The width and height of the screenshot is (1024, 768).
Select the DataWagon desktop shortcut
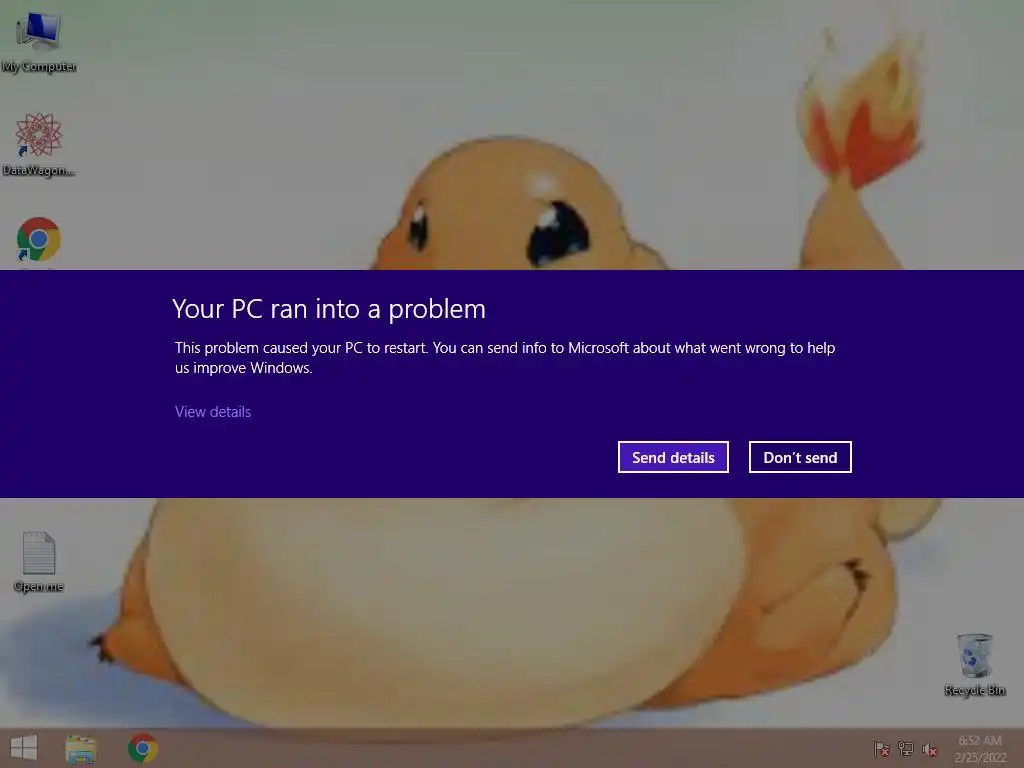point(39,144)
